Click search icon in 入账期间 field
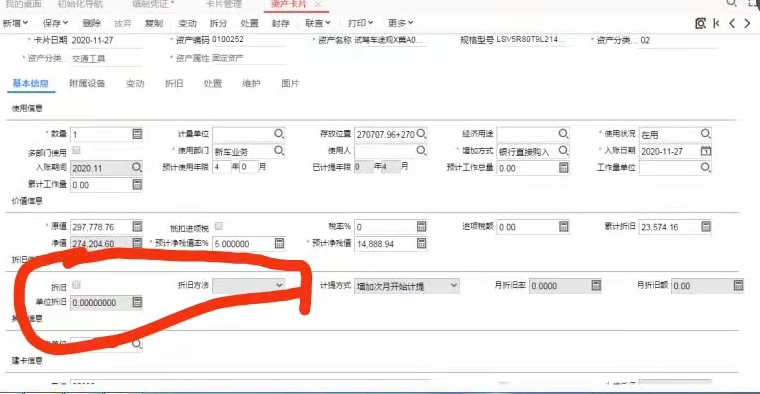 pos(137,168)
